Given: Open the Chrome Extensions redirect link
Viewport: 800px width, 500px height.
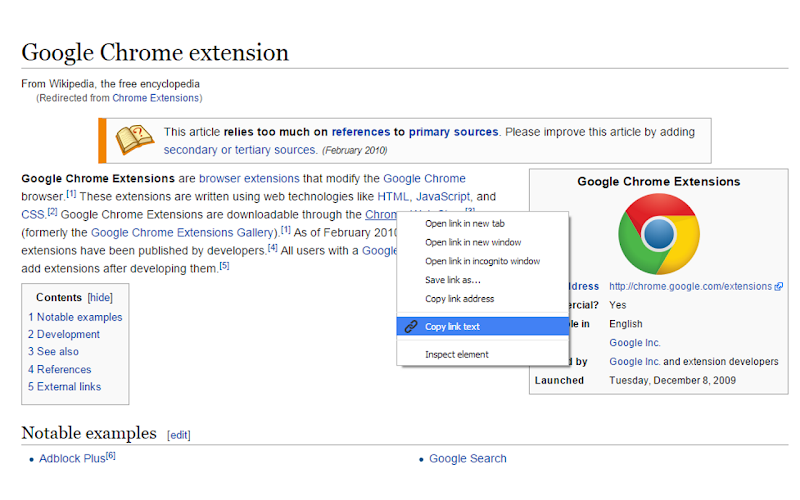Looking at the screenshot, I should point(156,98).
